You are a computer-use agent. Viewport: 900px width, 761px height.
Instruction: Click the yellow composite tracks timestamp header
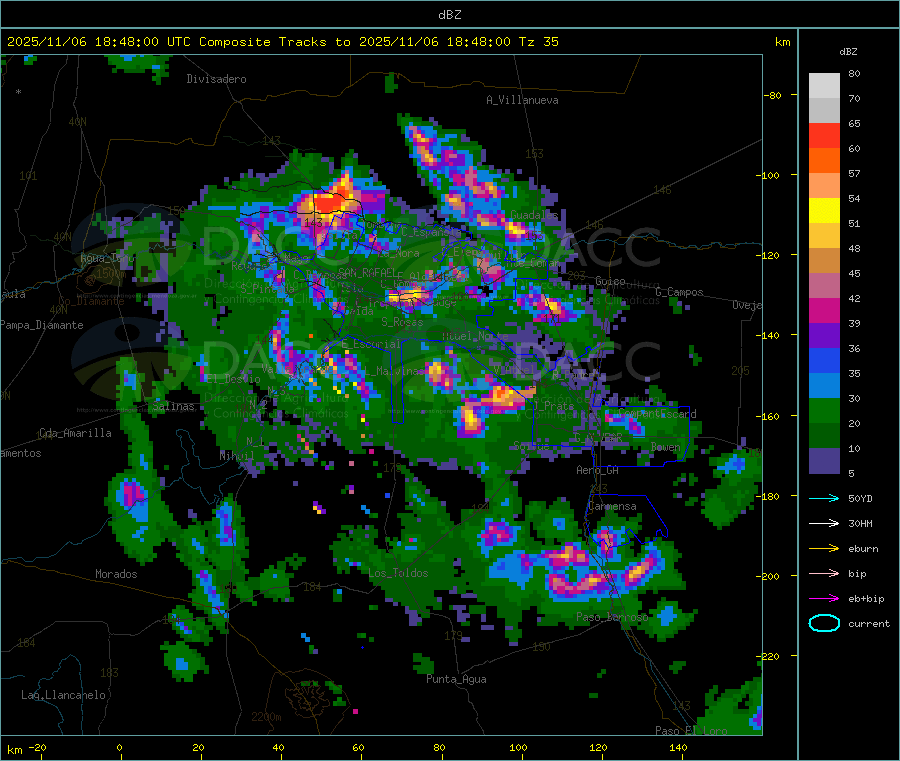coord(282,42)
